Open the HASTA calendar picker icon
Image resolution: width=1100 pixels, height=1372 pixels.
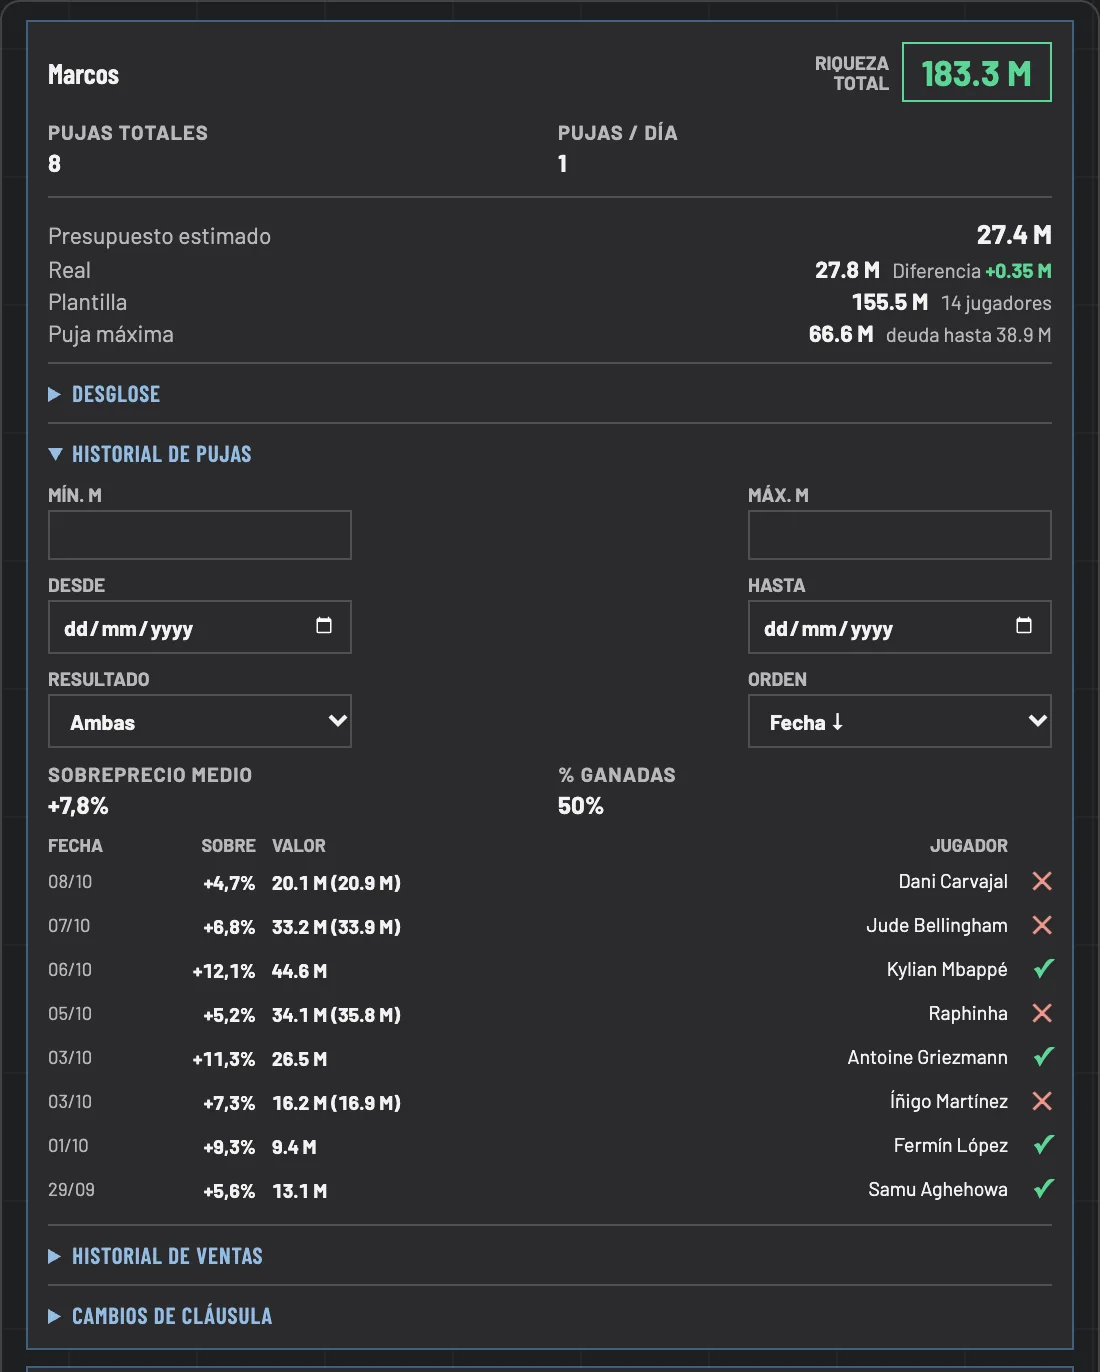tap(1024, 626)
